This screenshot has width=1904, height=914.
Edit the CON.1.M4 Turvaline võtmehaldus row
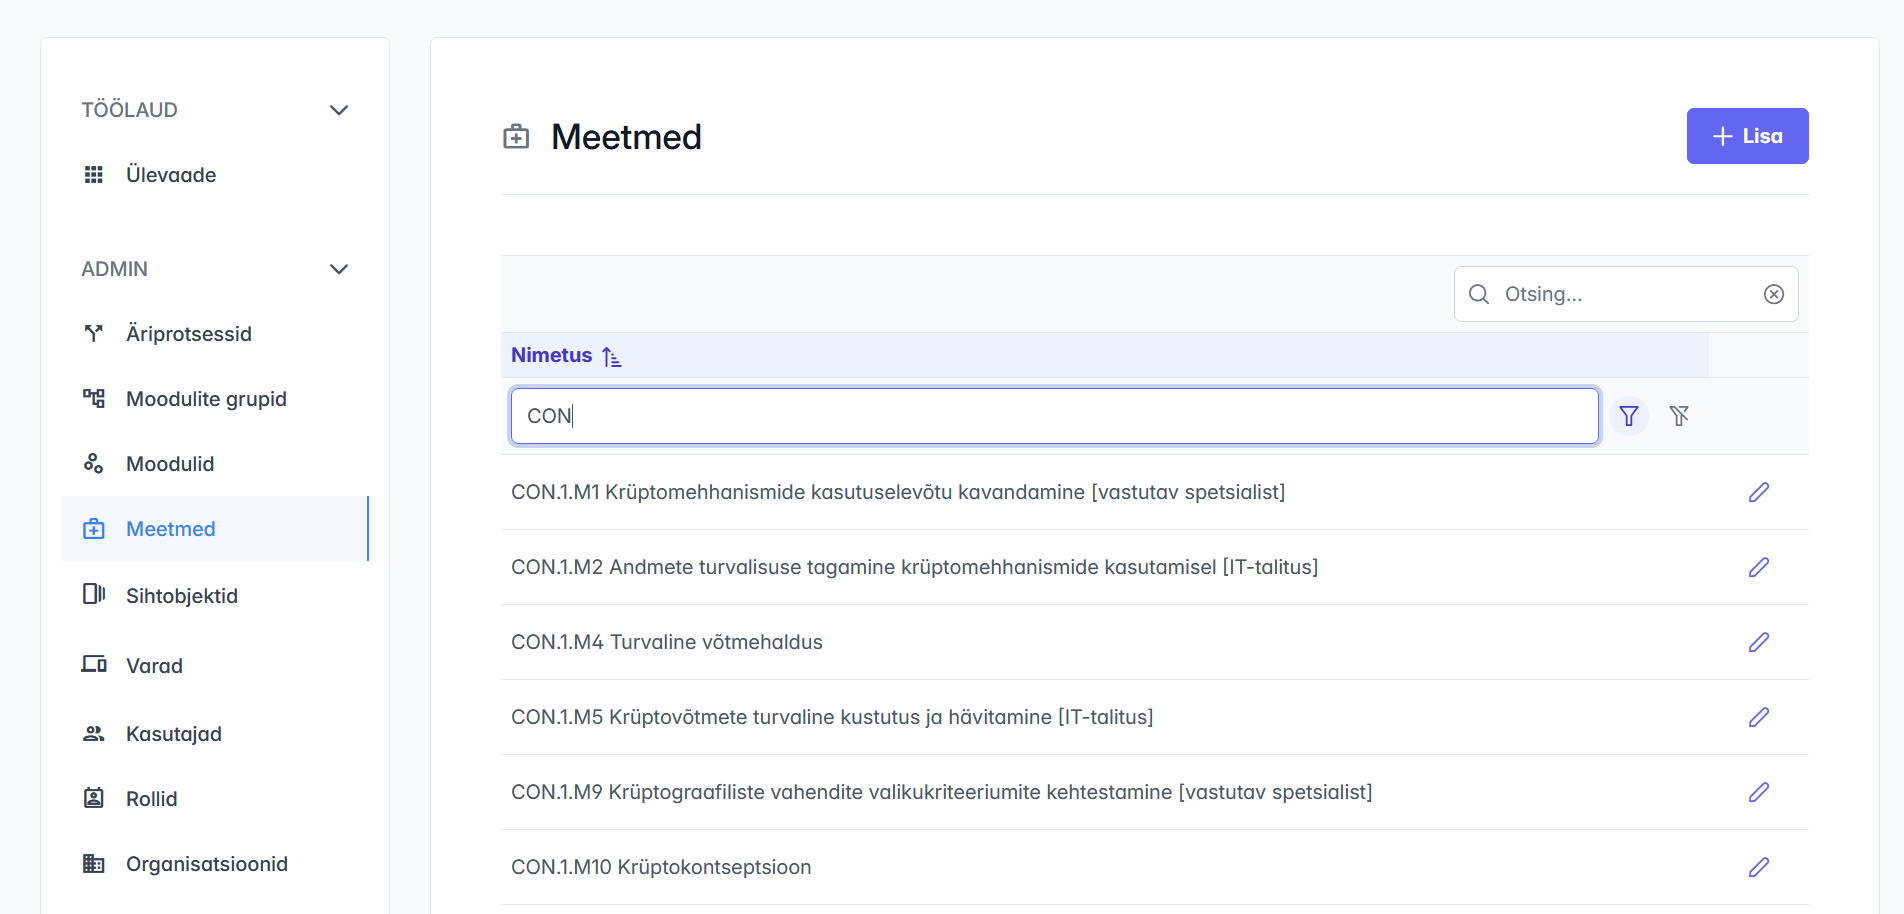1759,642
